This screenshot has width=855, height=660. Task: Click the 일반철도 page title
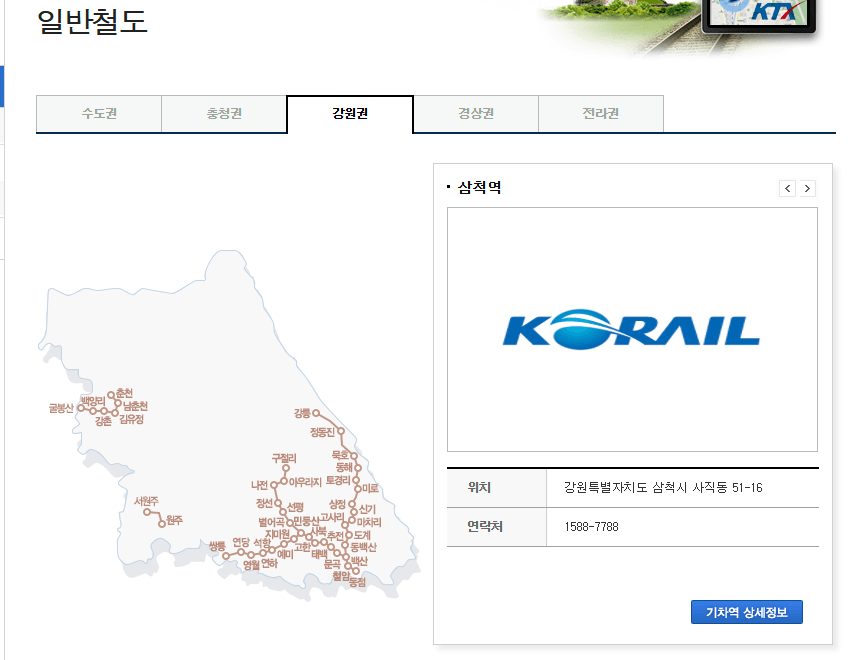(92, 22)
